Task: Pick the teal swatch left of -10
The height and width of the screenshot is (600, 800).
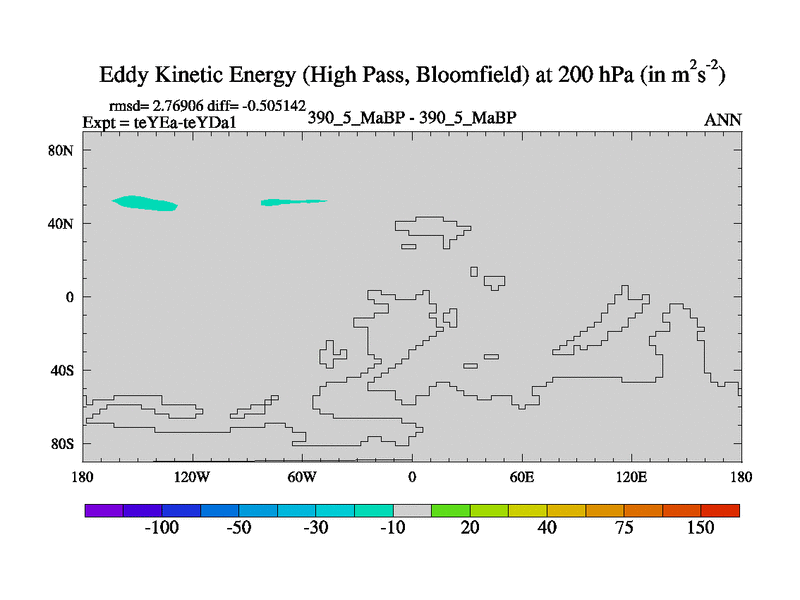Action: [x=374, y=510]
